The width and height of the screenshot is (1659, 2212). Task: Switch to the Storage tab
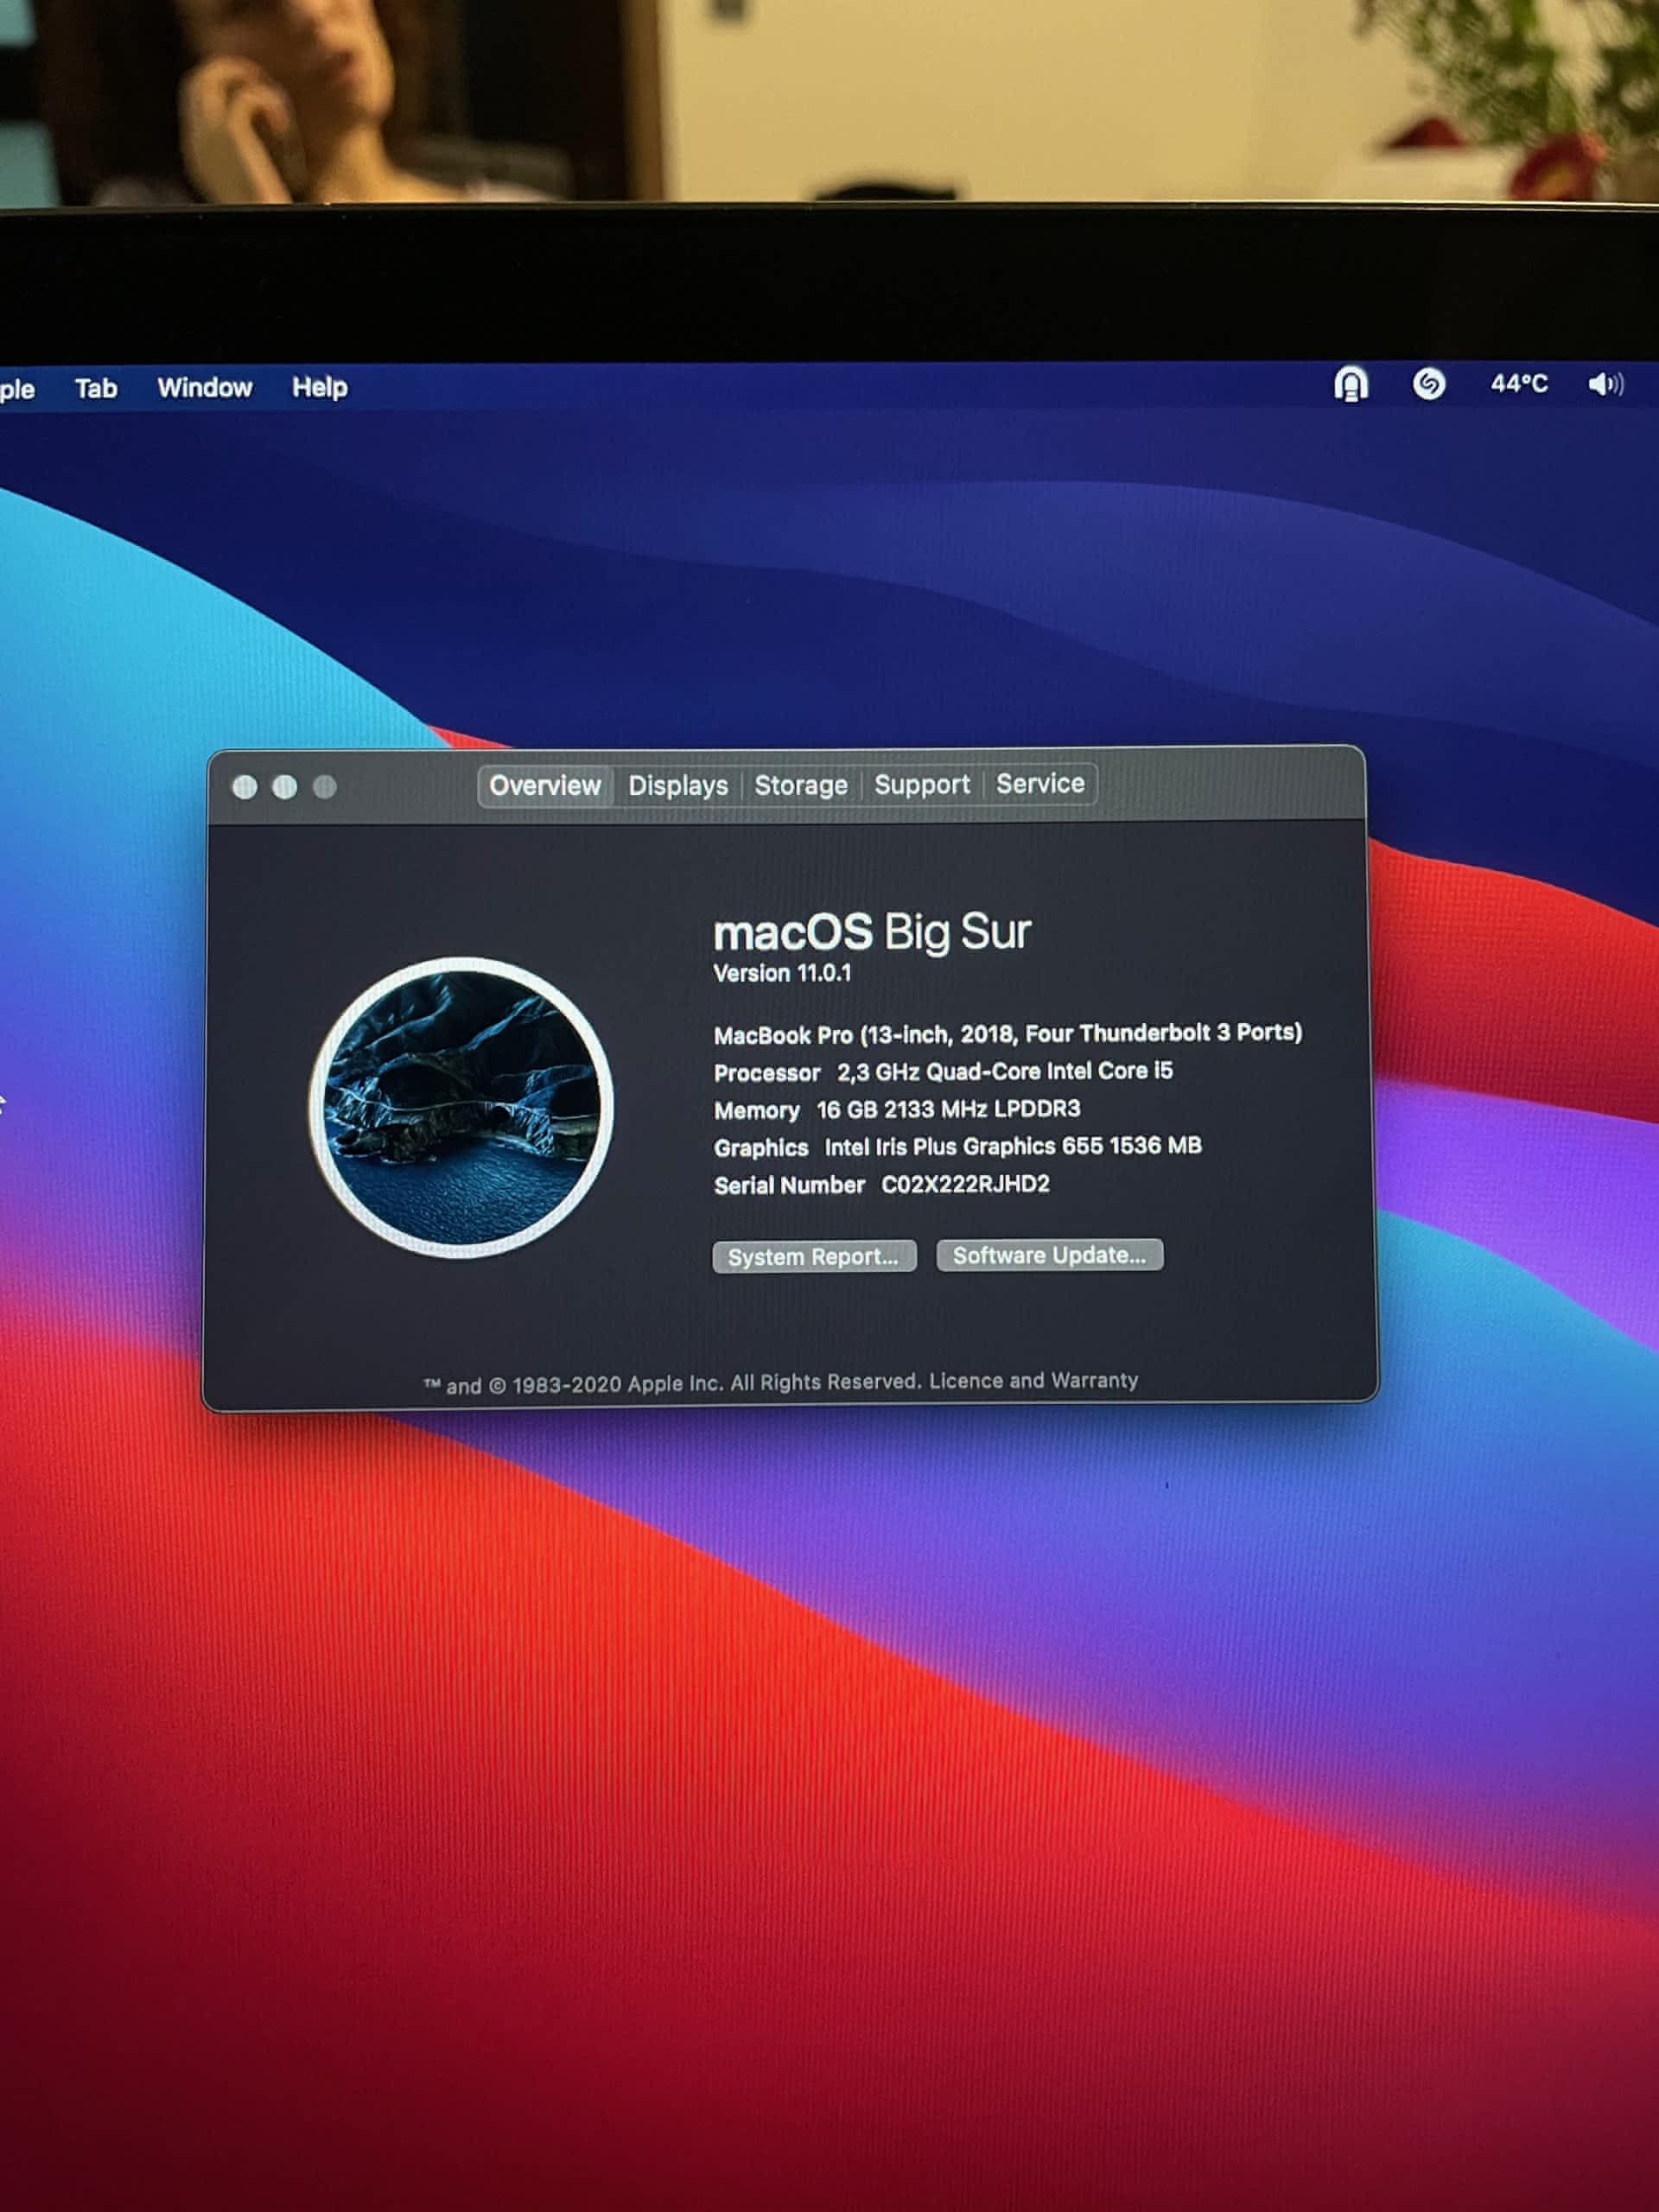[x=800, y=785]
